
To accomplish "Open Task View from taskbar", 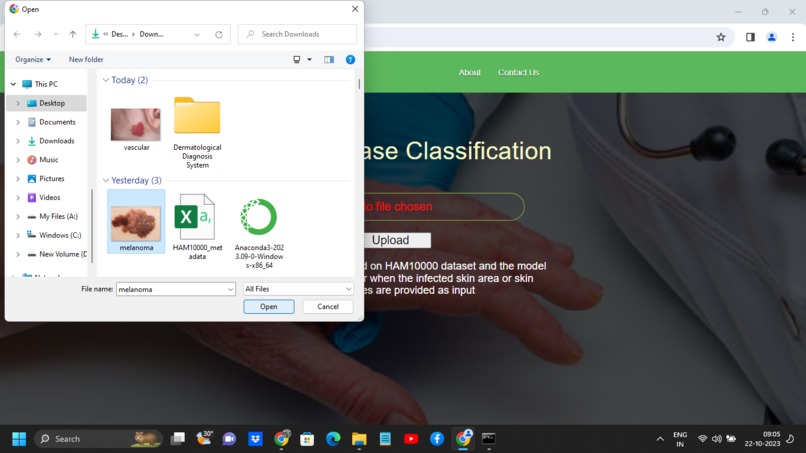I will [x=178, y=439].
